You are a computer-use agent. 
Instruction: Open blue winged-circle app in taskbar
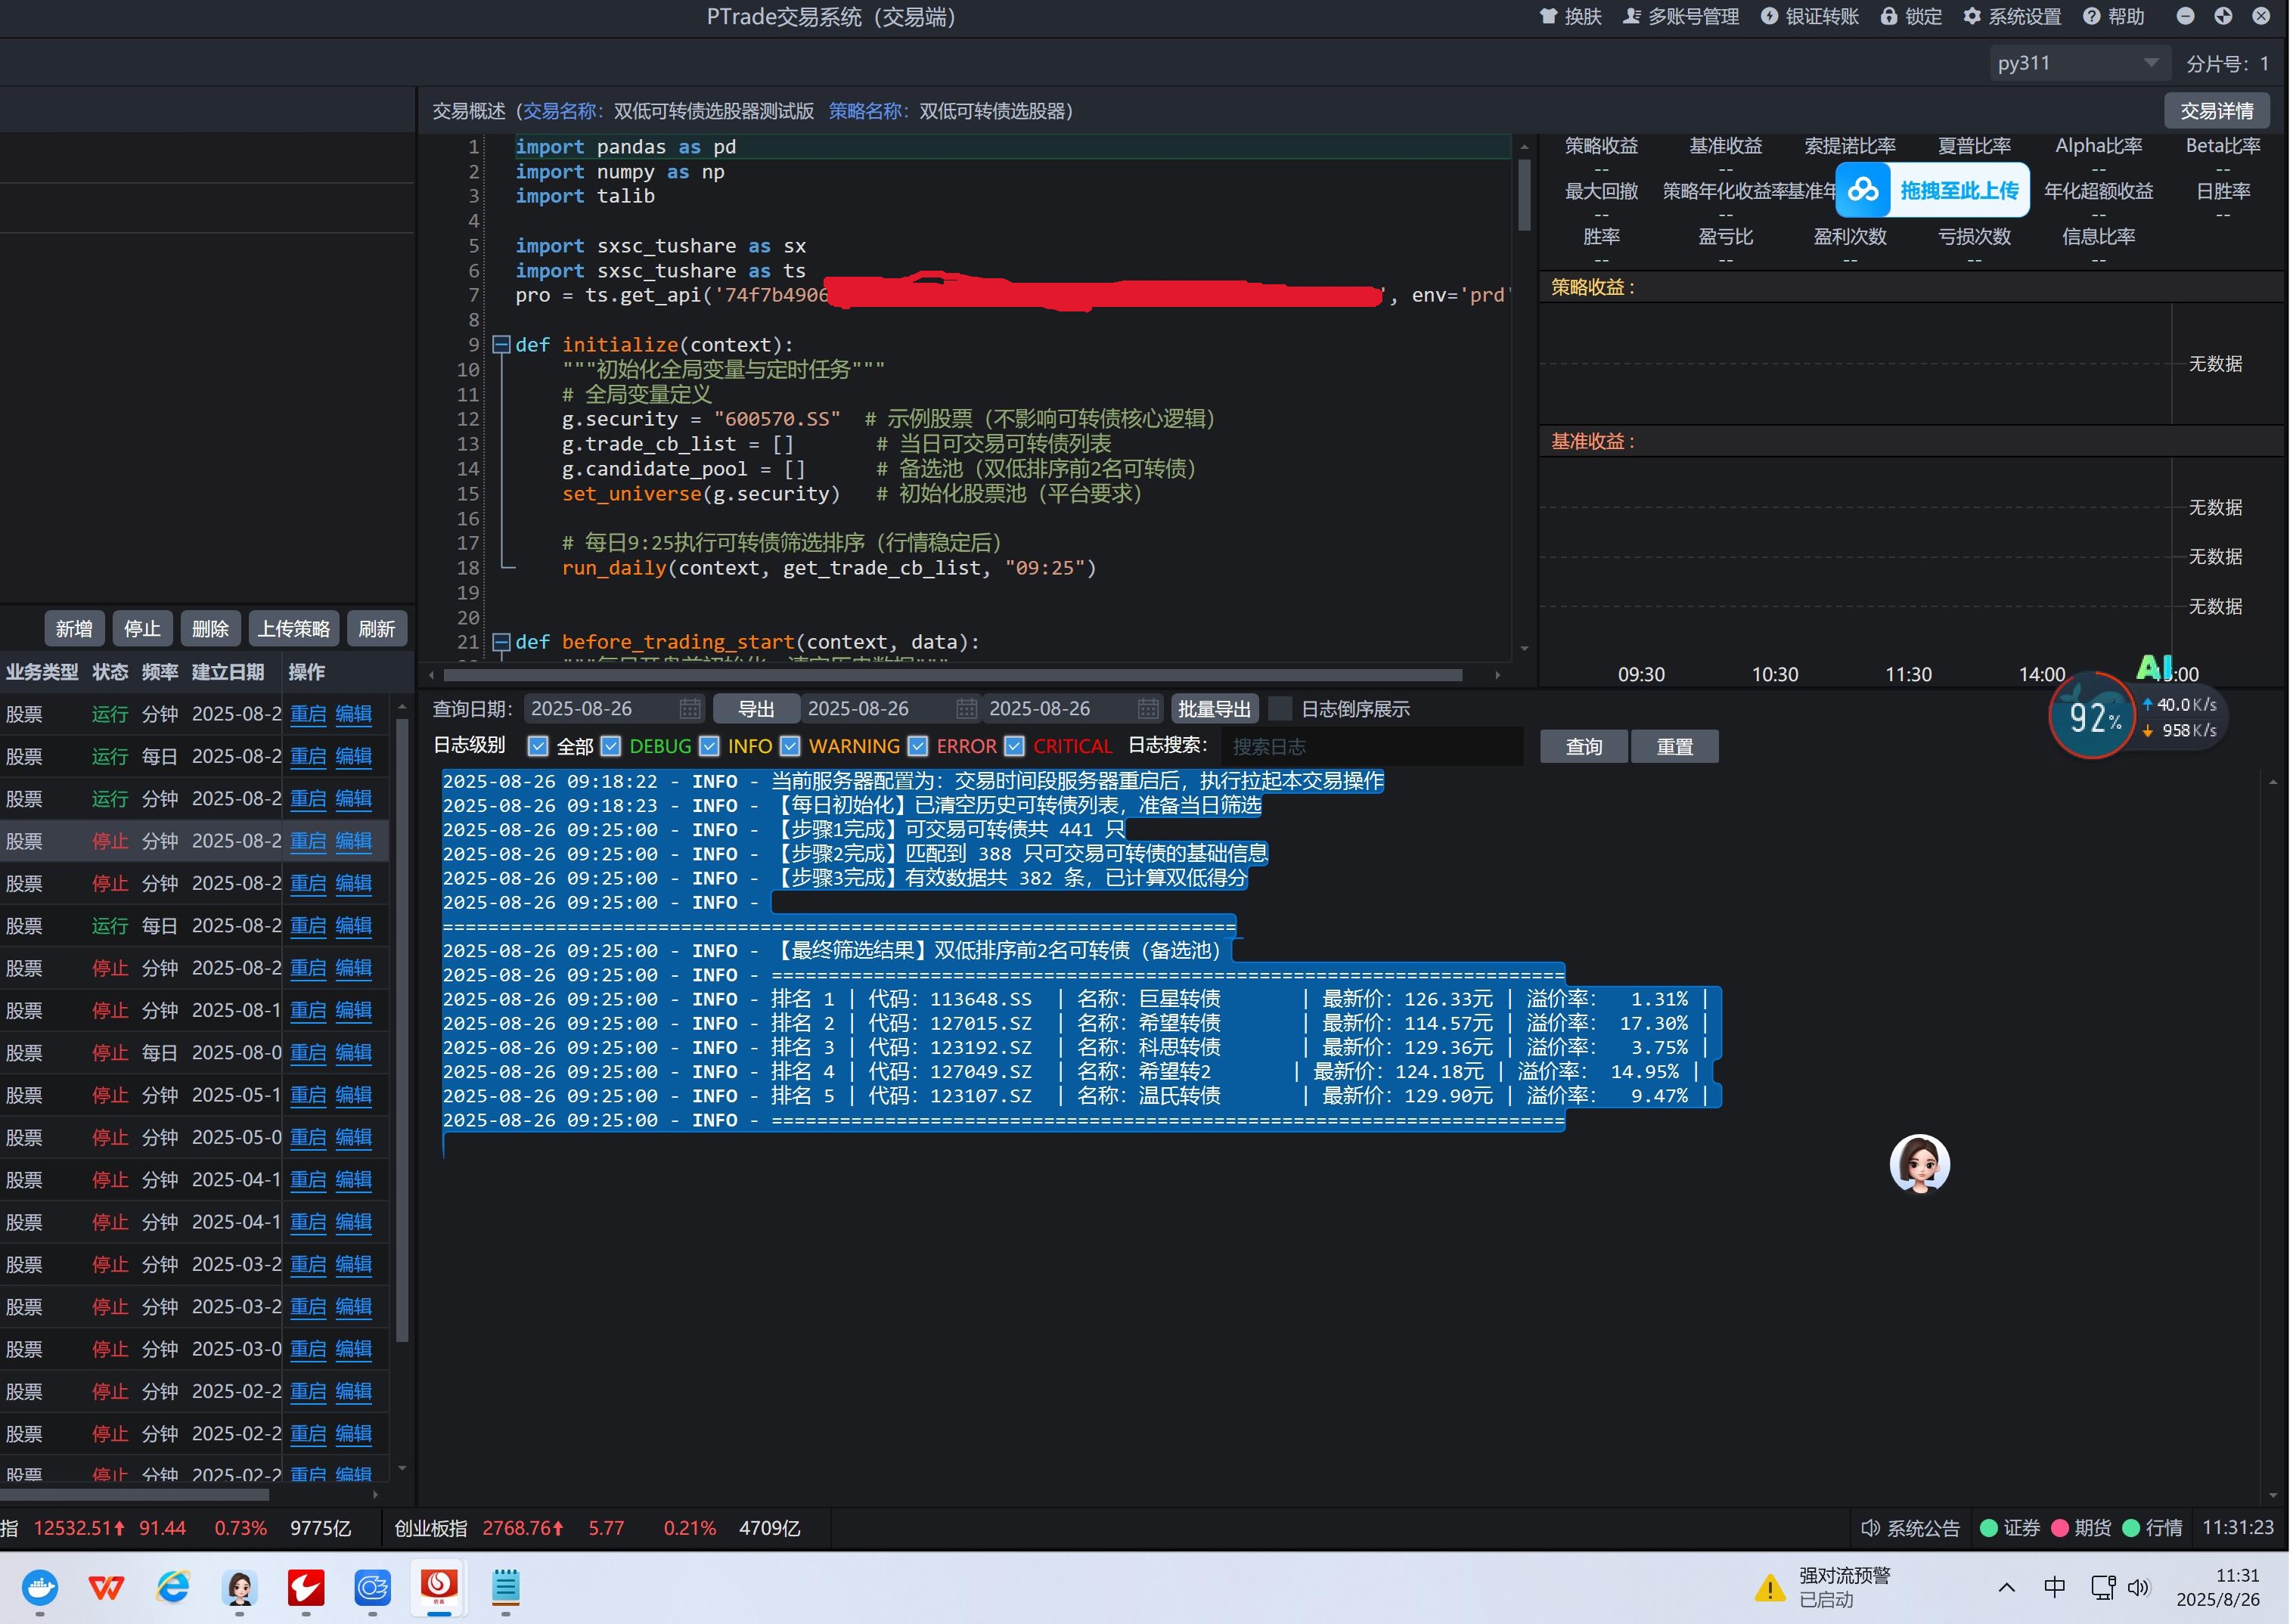coord(372,1587)
